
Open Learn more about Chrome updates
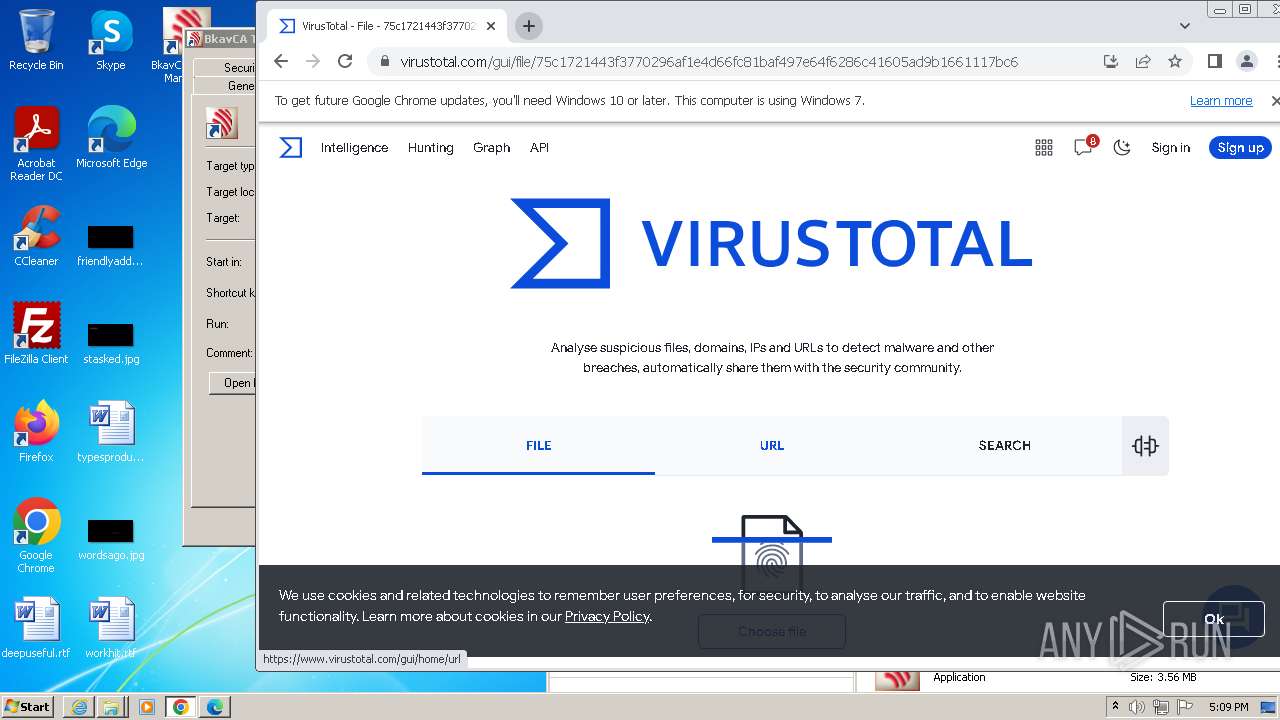click(x=1221, y=101)
